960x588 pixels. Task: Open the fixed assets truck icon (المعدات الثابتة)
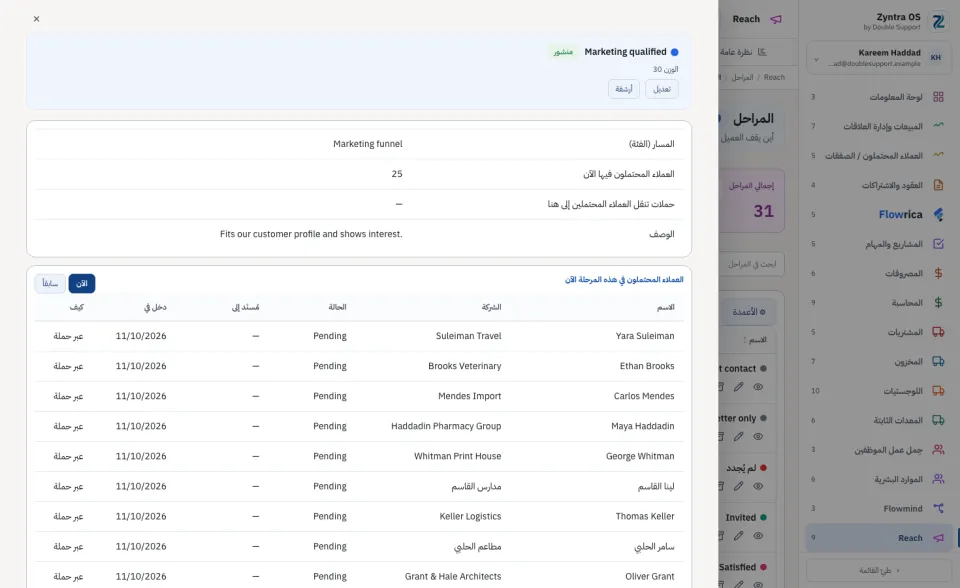[x=938, y=420]
